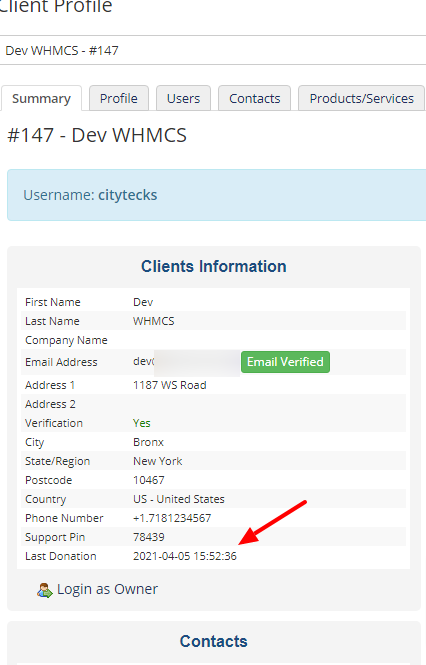Viewport: 426px width, 665px height.
Task: Go to the Contacts tab
Action: (x=255, y=98)
